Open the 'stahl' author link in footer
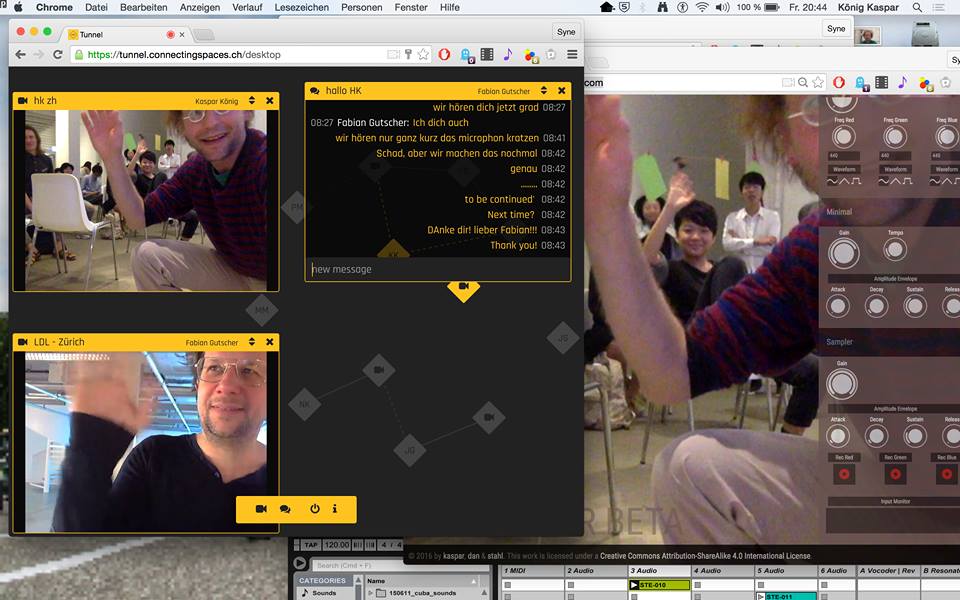 pos(495,556)
